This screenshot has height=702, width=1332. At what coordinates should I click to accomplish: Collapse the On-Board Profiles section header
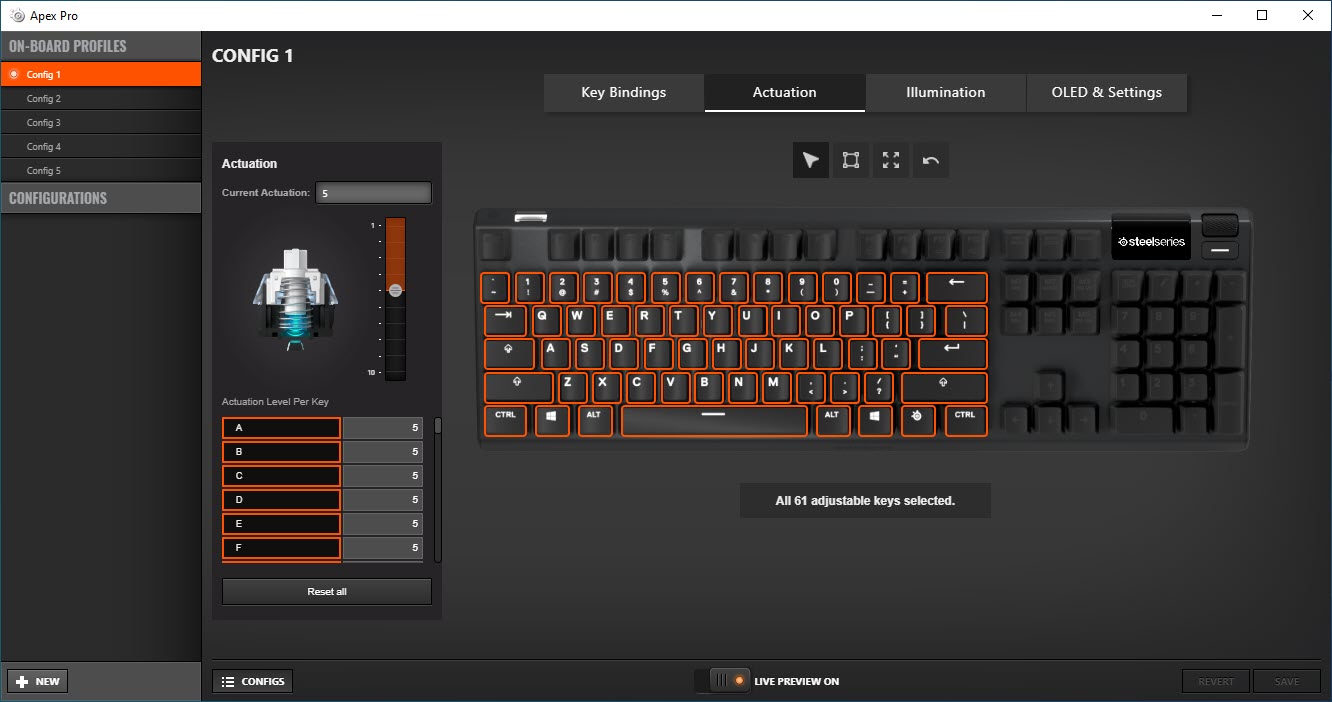[101, 46]
